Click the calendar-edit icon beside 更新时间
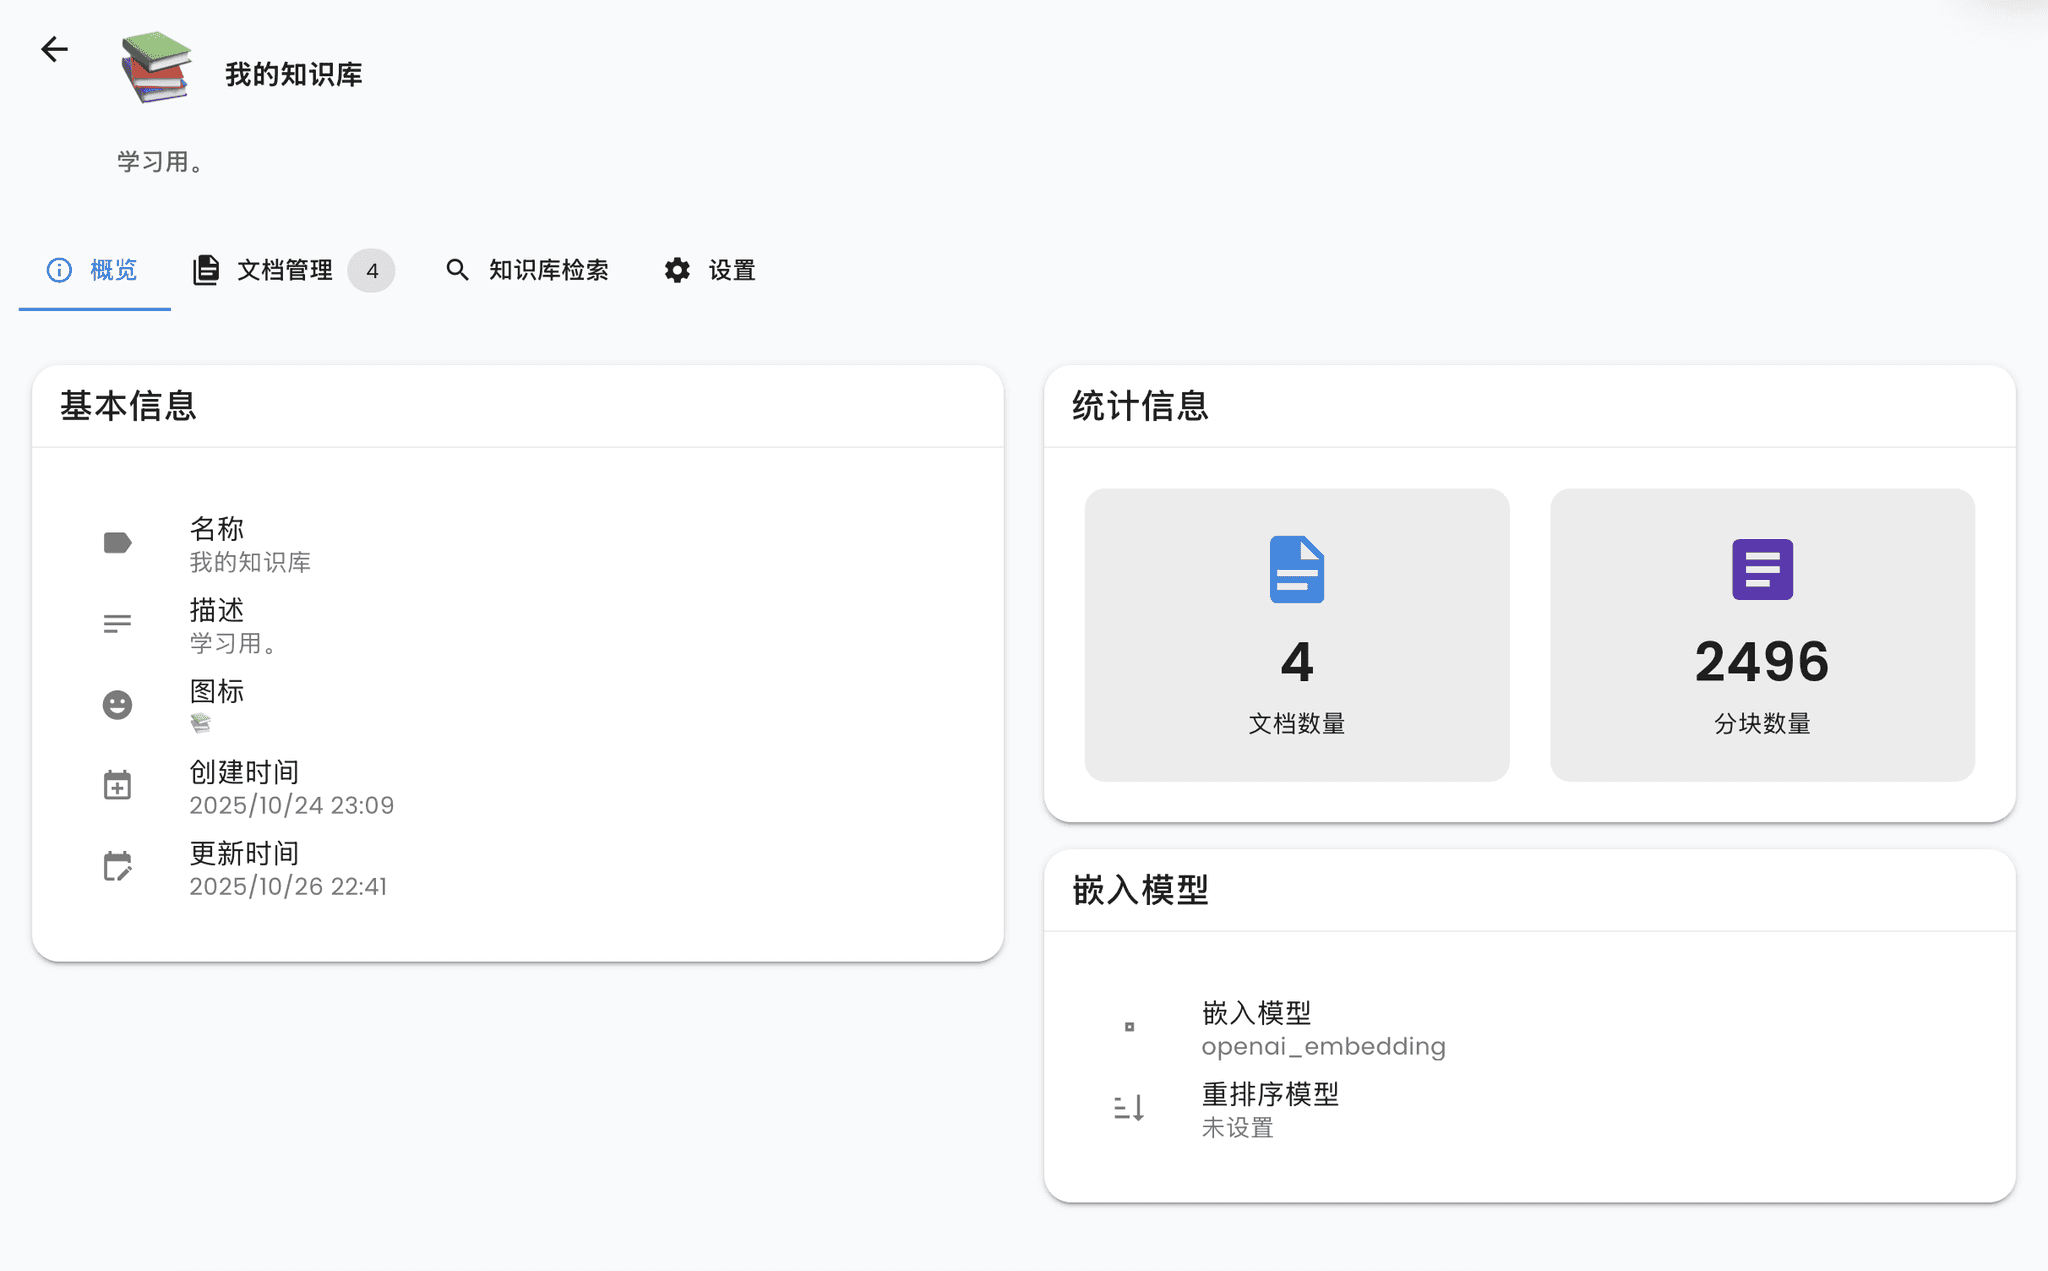2048x1271 pixels. point(117,867)
